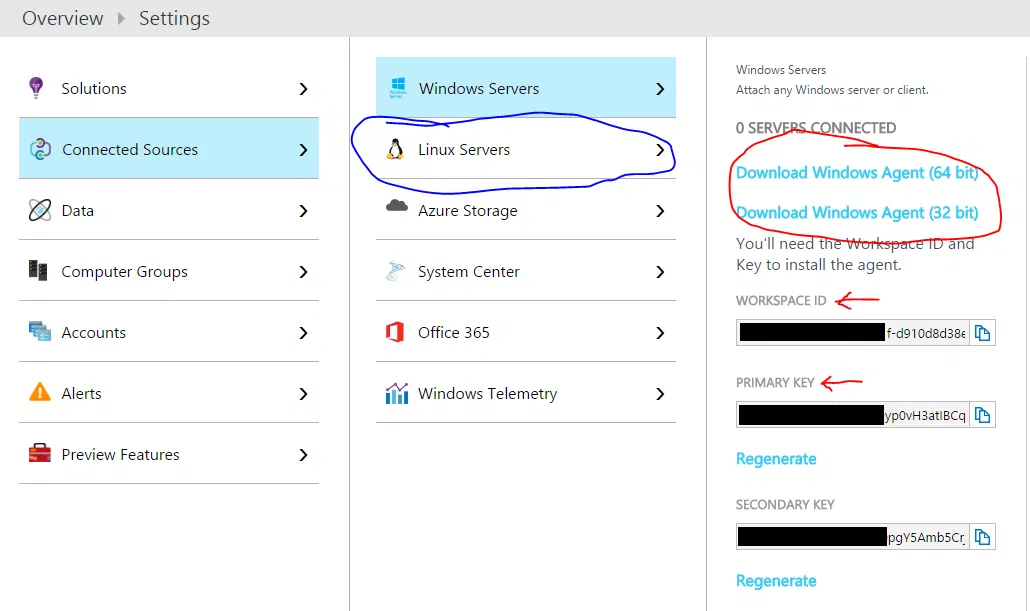Copy the Workspace ID to clipboard
Viewport: 1030px width, 611px height.
click(982, 333)
